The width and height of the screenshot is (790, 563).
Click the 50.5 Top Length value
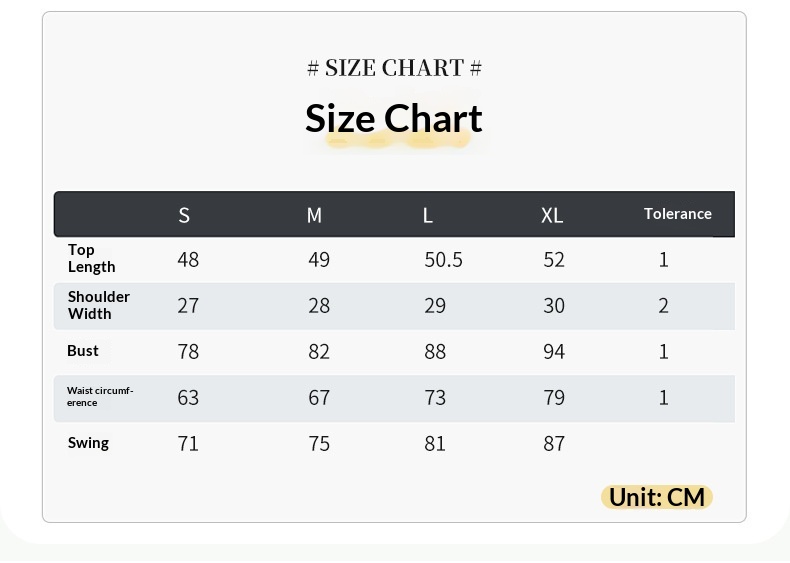tap(443, 260)
